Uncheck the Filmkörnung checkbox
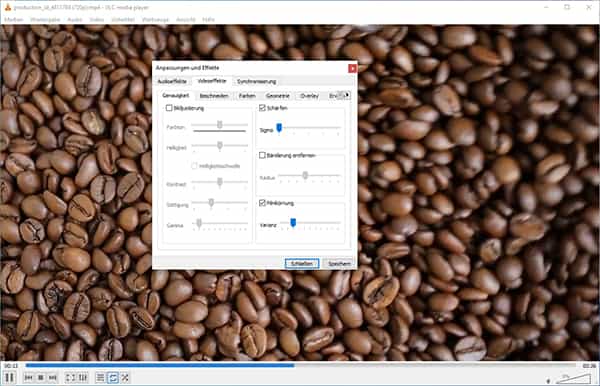 point(262,203)
